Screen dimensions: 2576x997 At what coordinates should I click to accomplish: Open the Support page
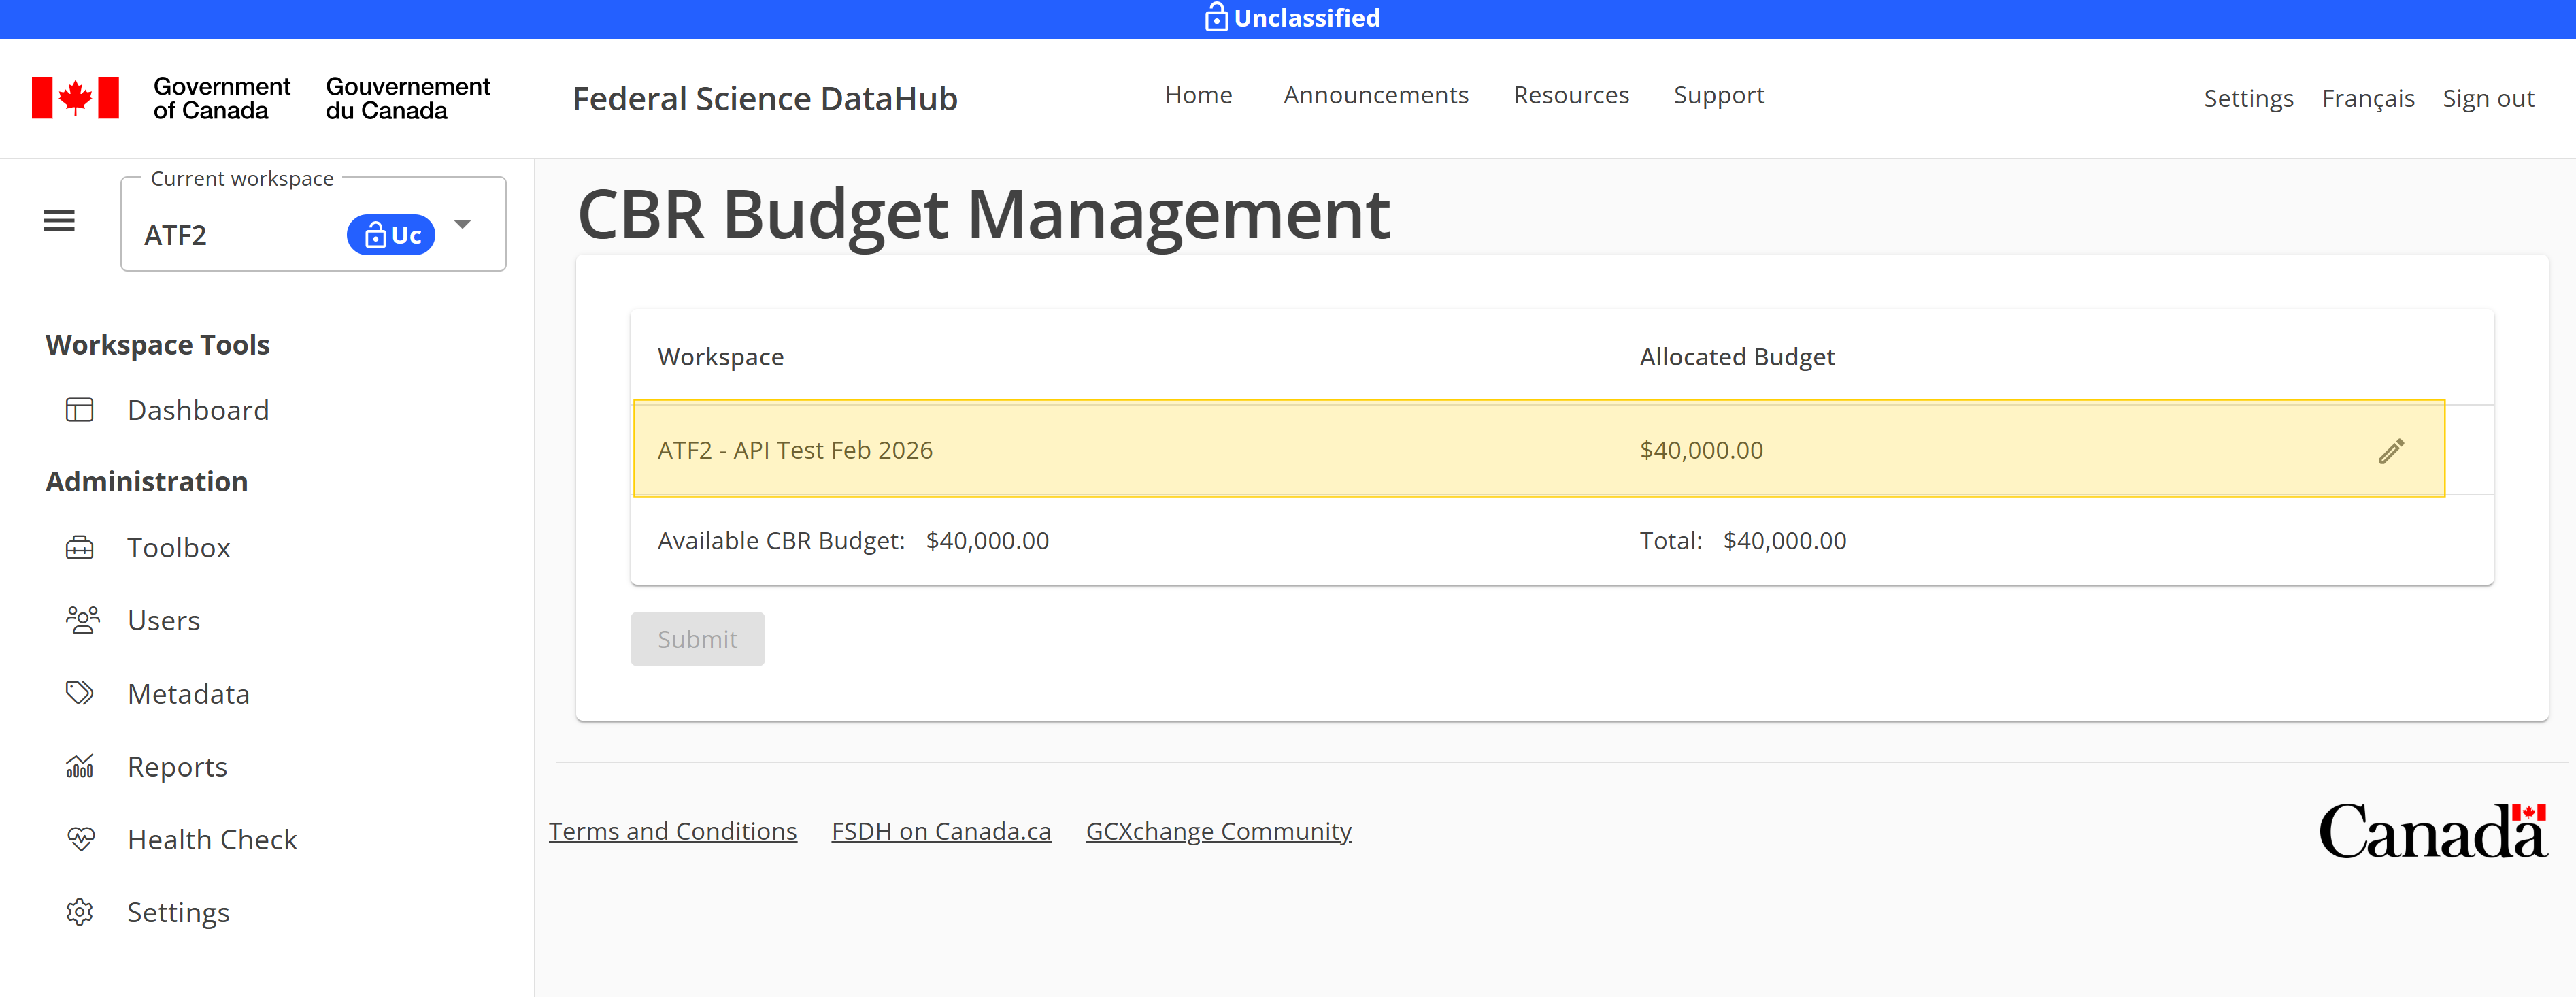(x=1719, y=95)
